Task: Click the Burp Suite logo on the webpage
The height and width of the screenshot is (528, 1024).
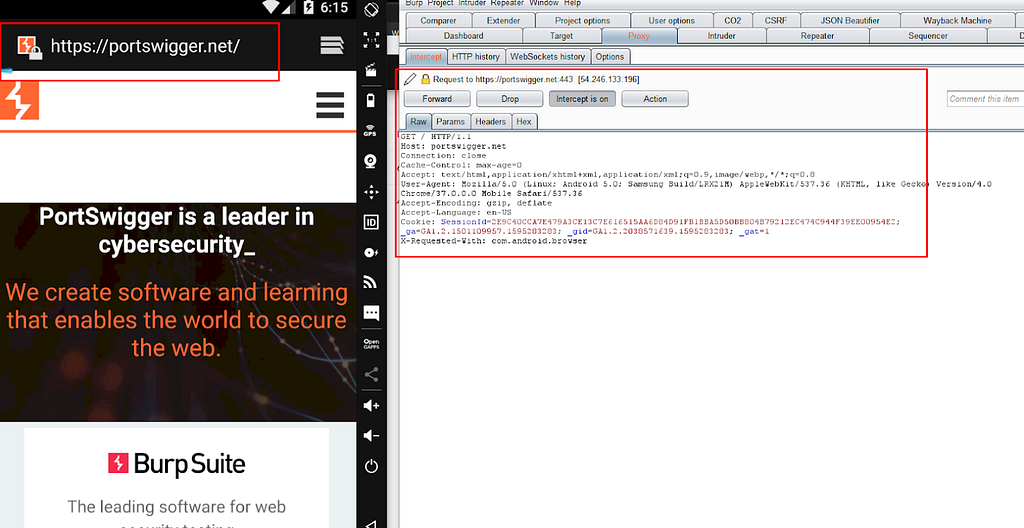Action: [176, 464]
